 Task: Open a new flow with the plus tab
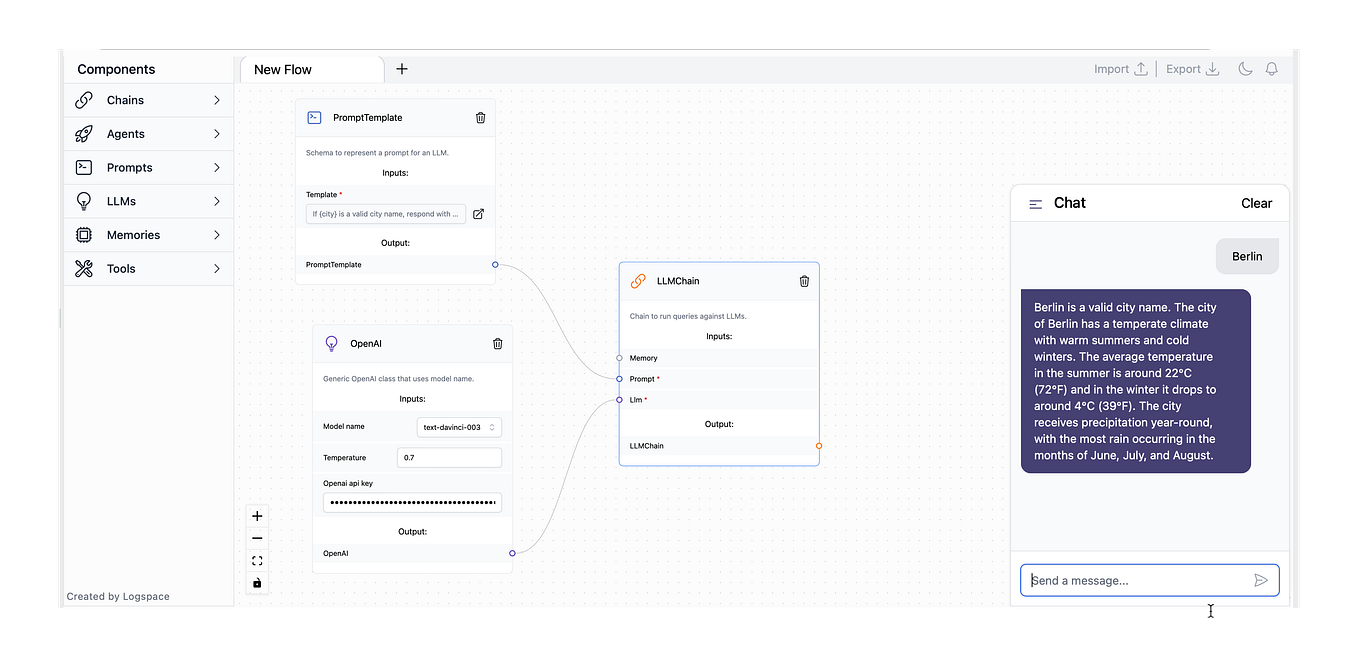point(402,69)
